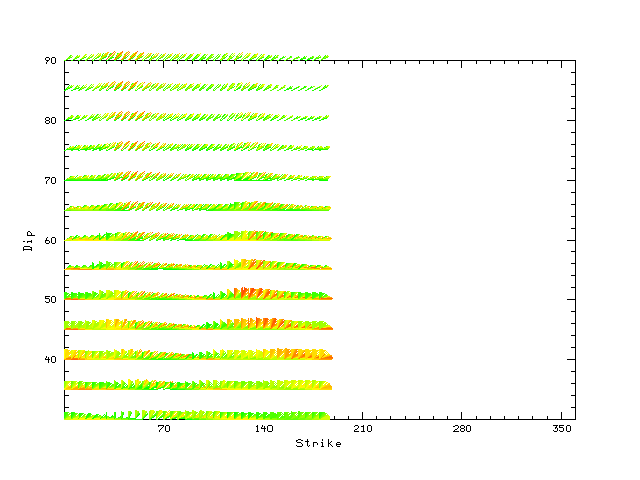Click the y-axis label '60'

[50, 241]
